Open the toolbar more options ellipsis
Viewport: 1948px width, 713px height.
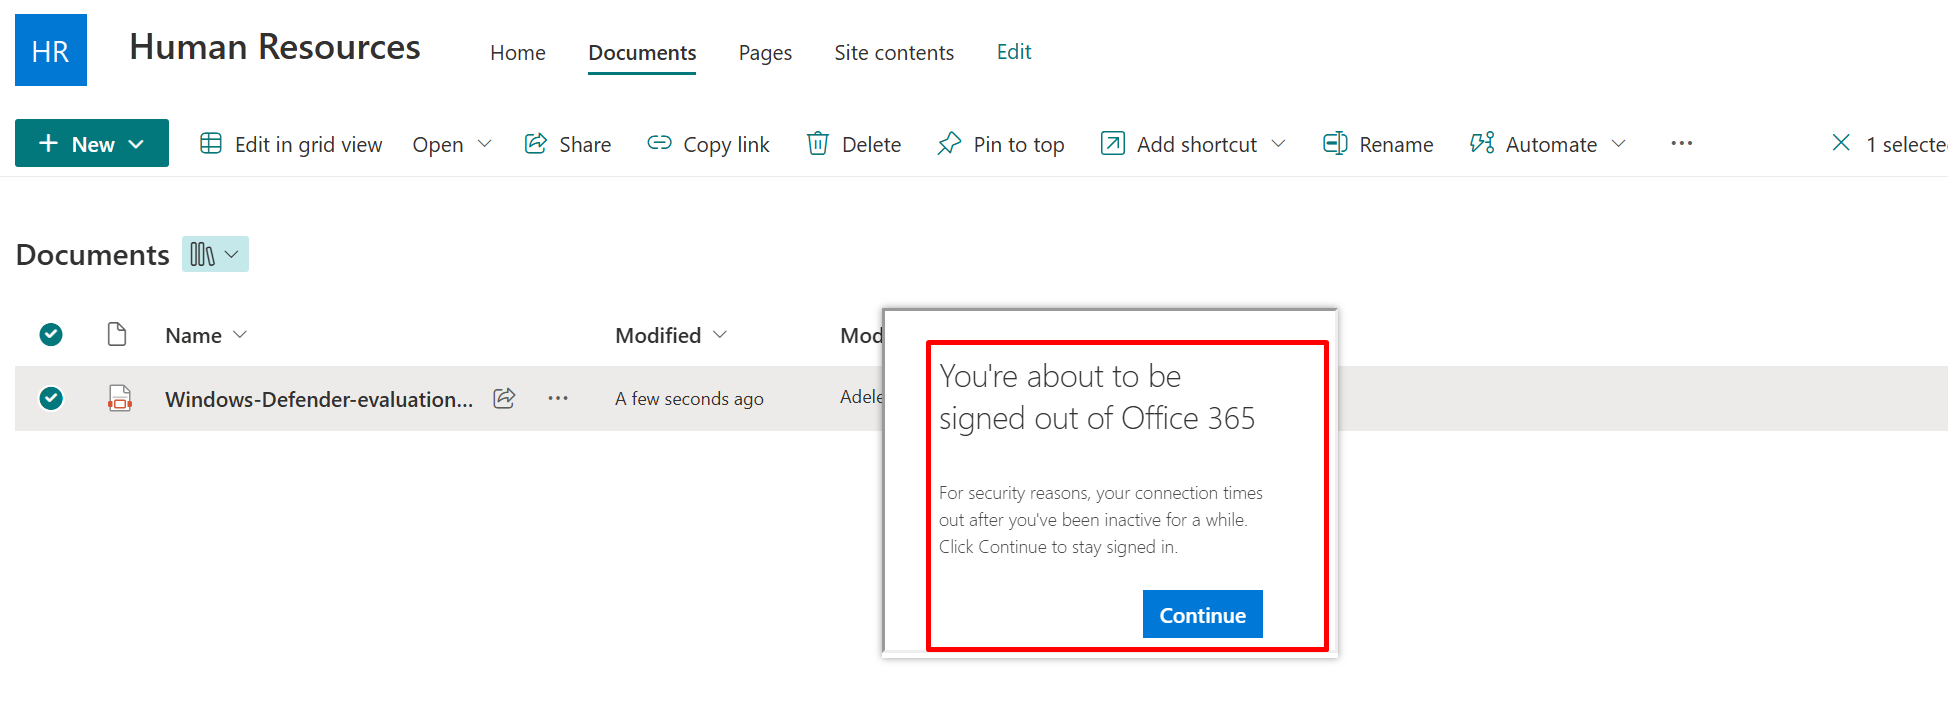(1682, 143)
